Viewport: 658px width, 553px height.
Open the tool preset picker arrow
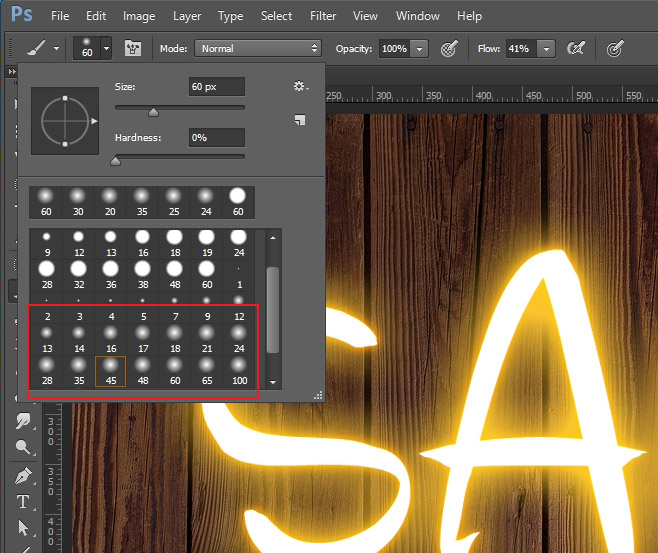click(x=56, y=49)
